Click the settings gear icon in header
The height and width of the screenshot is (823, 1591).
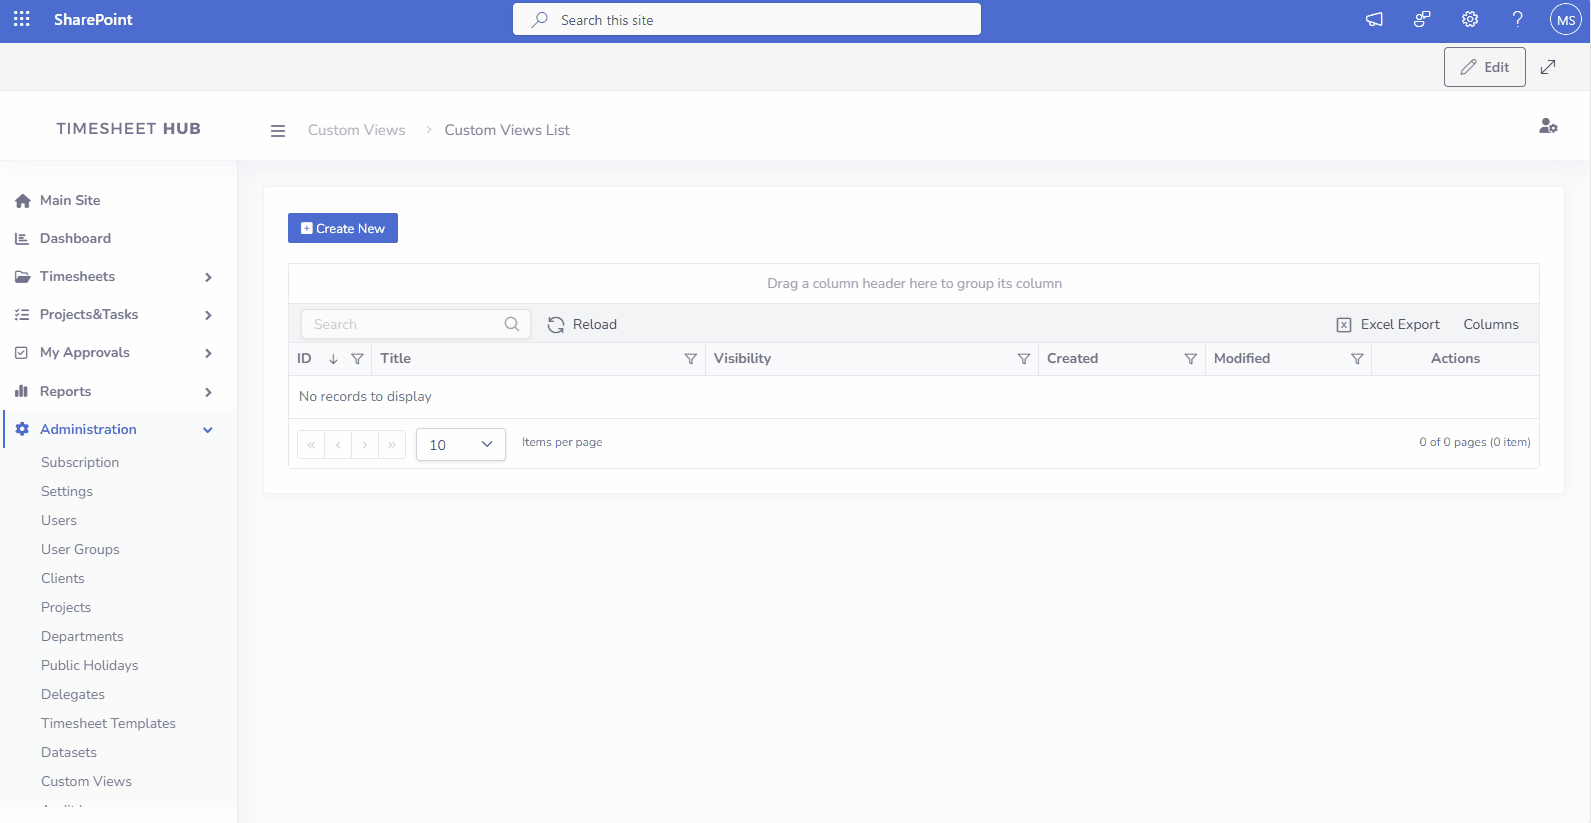click(1470, 19)
